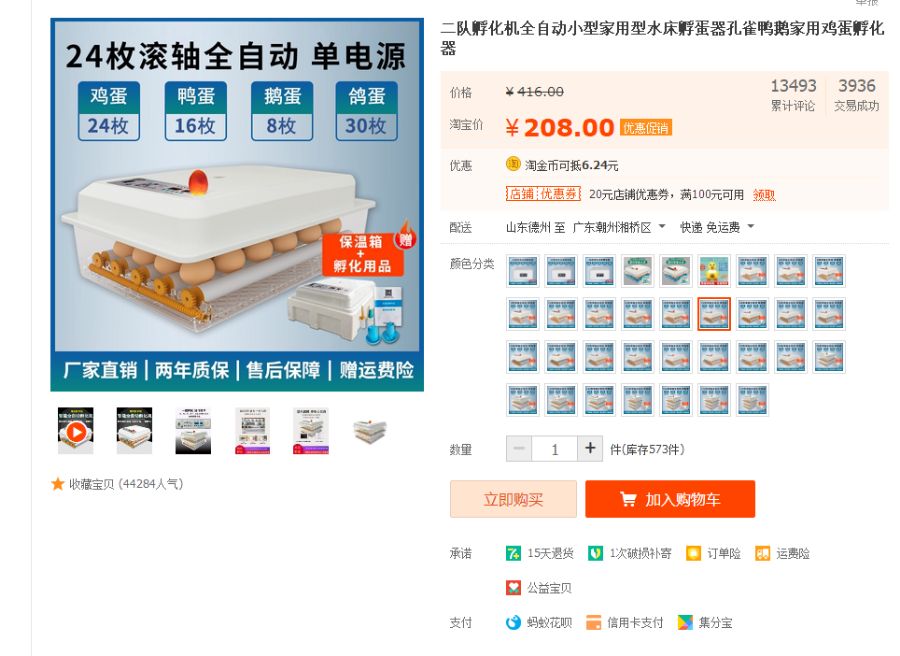This screenshot has width=900, height=656.
Task: Decrease quantity with the minus button
Action: pyautogui.click(x=519, y=448)
